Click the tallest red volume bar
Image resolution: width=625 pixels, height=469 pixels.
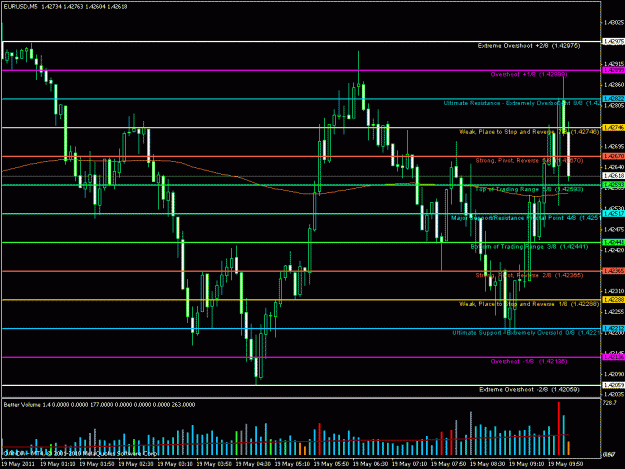tap(559, 429)
